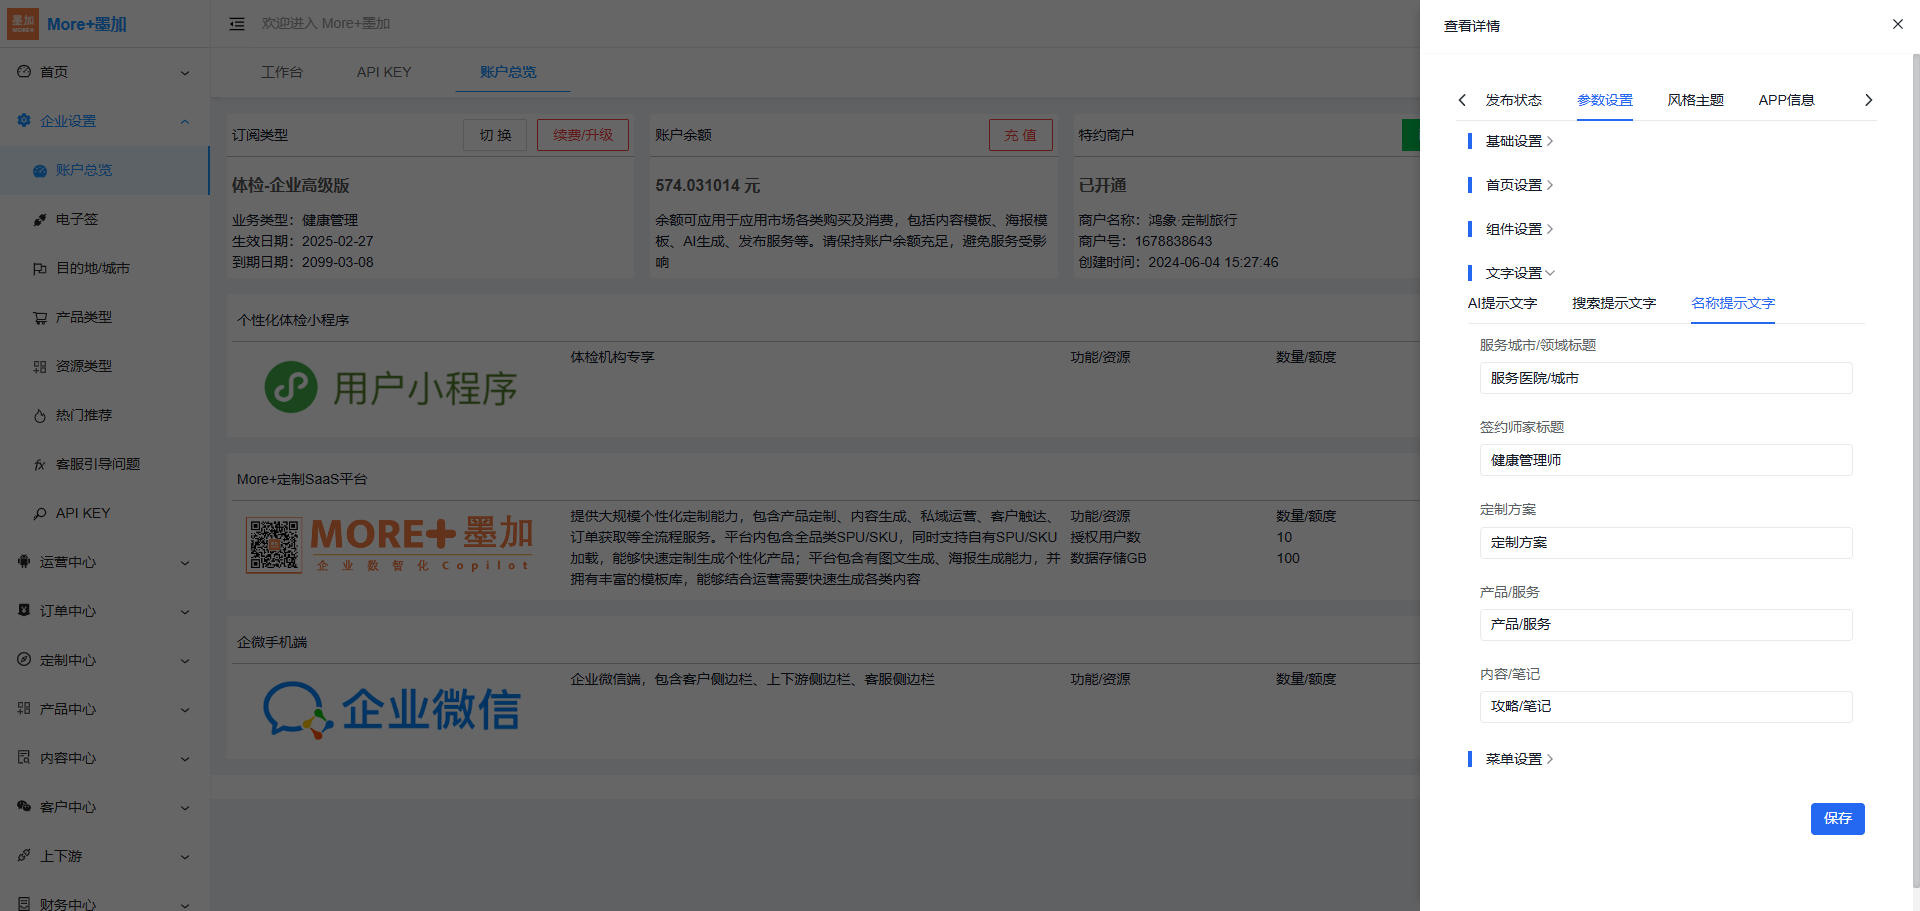
Task: Click the 热门推荐 flame icon
Action: [40, 416]
